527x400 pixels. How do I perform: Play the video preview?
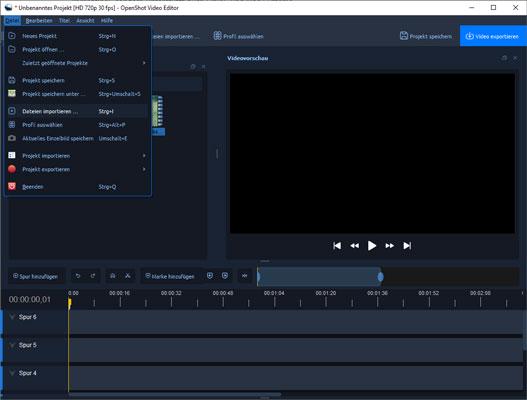[x=372, y=246]
